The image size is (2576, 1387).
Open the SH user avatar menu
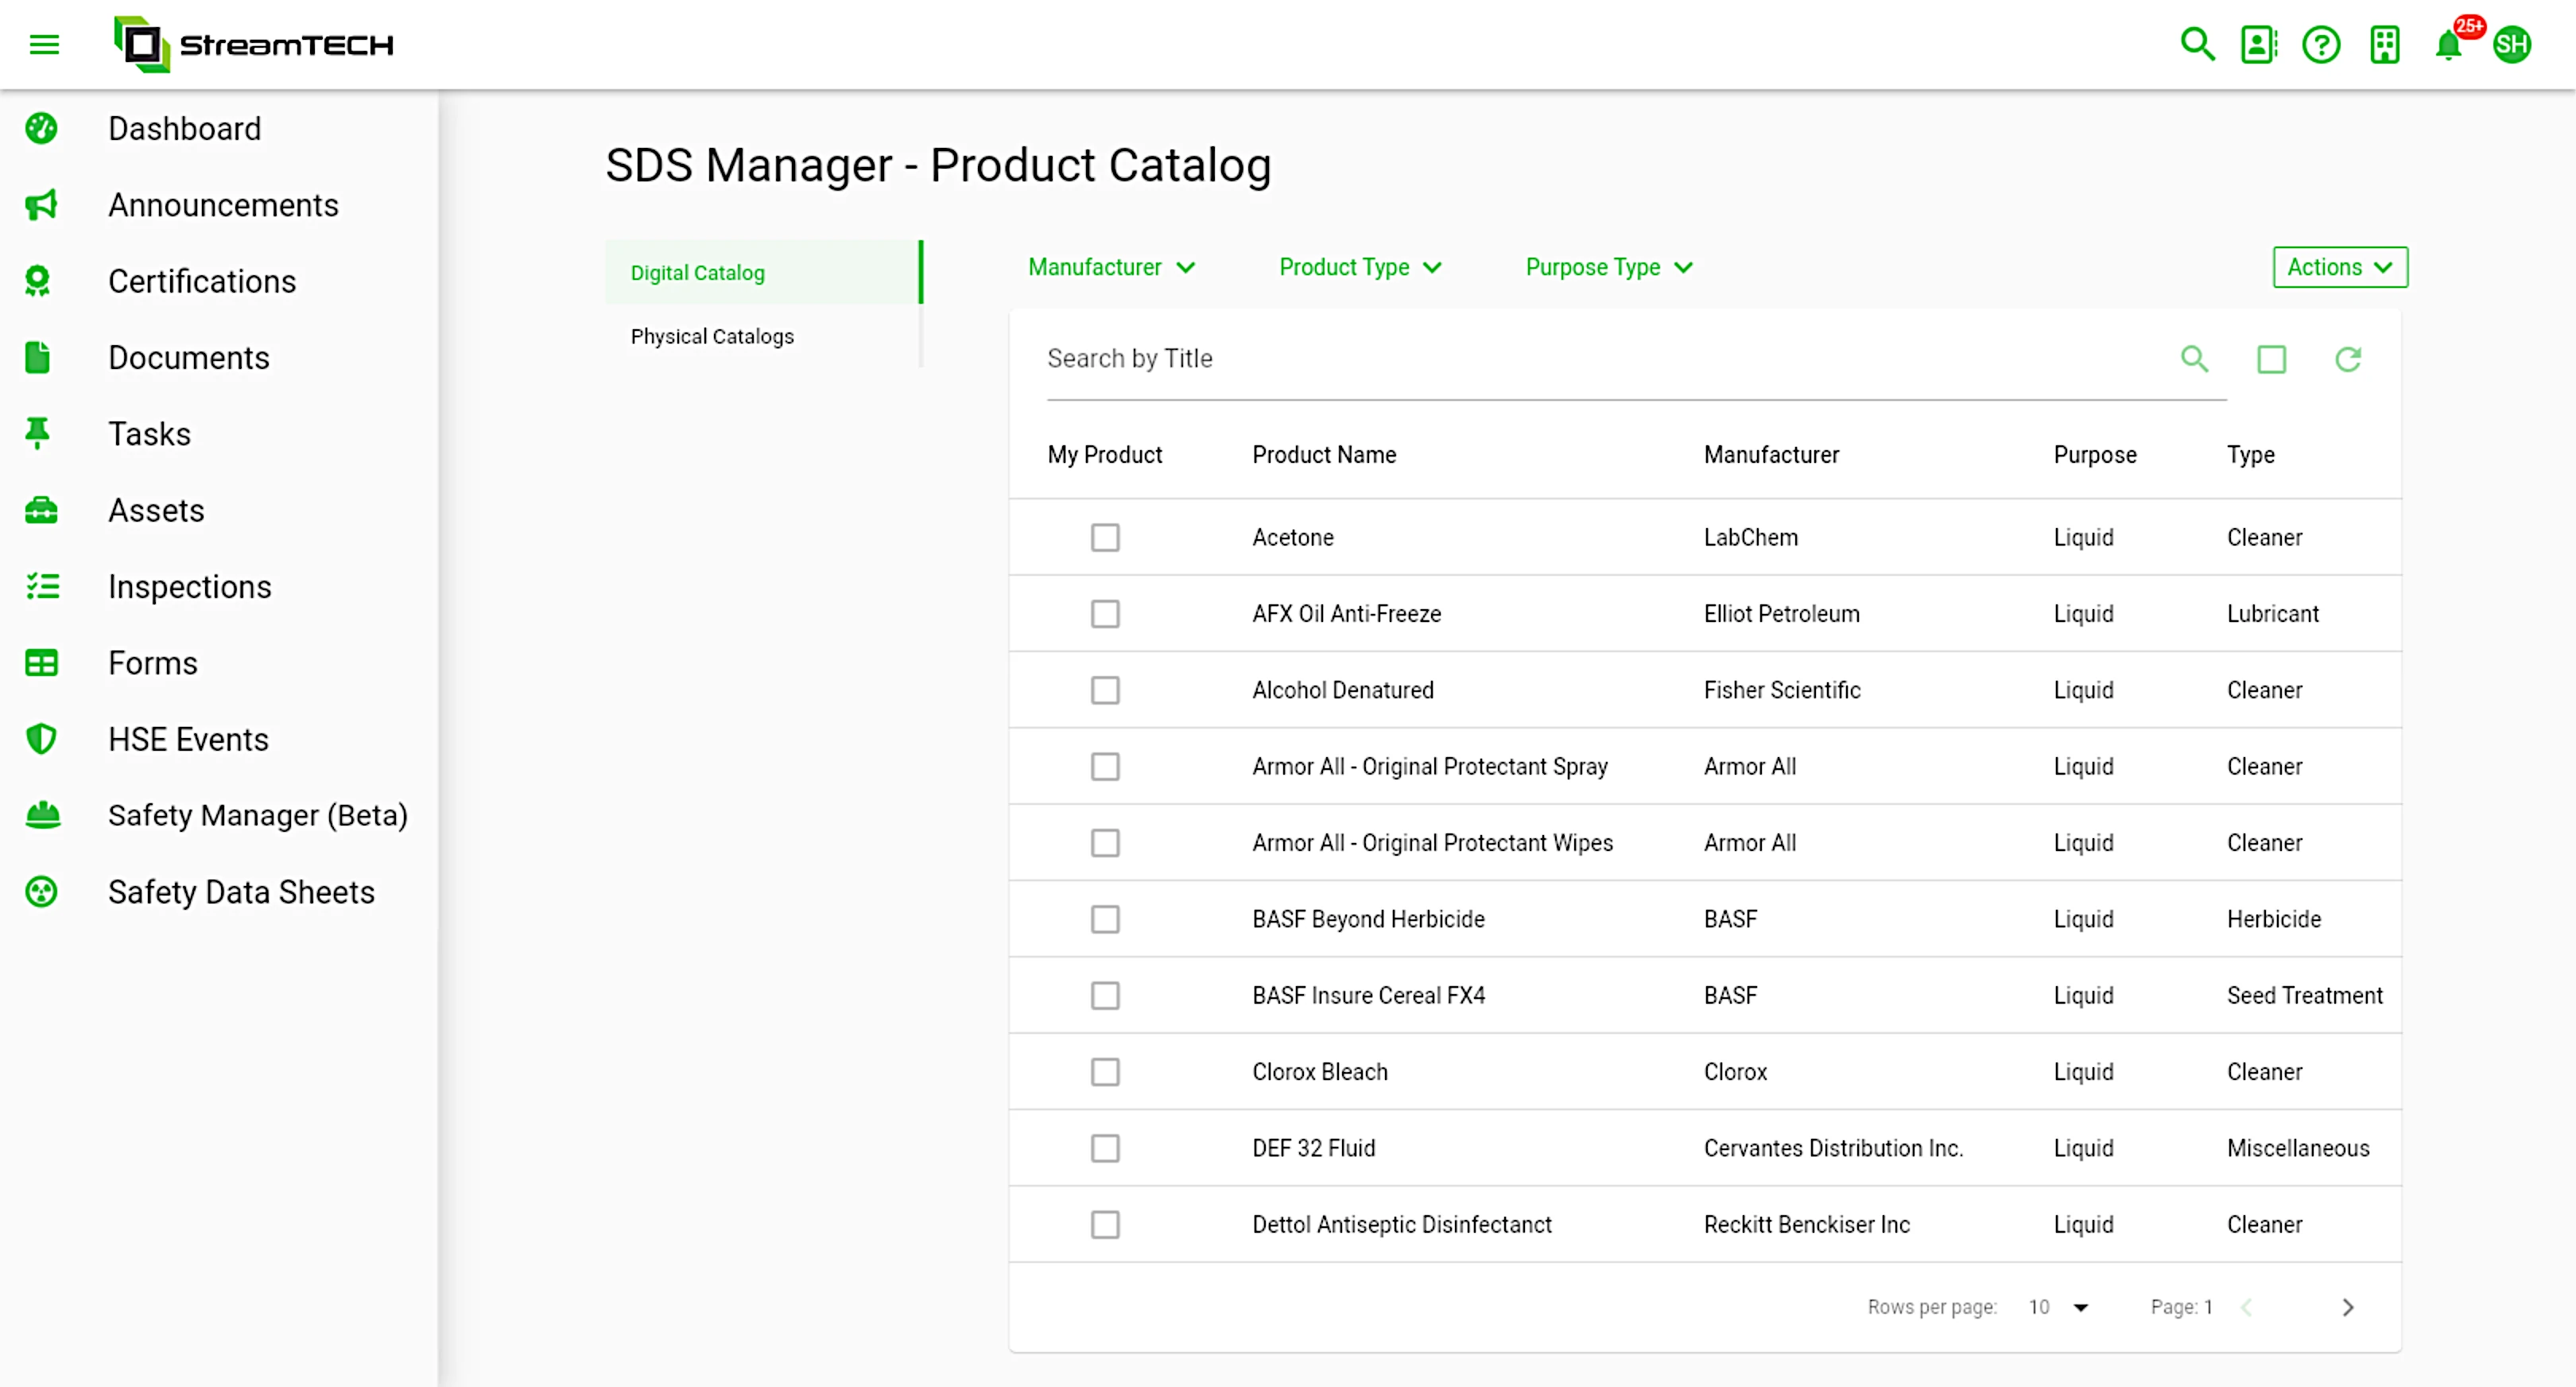coord(2512,44)
